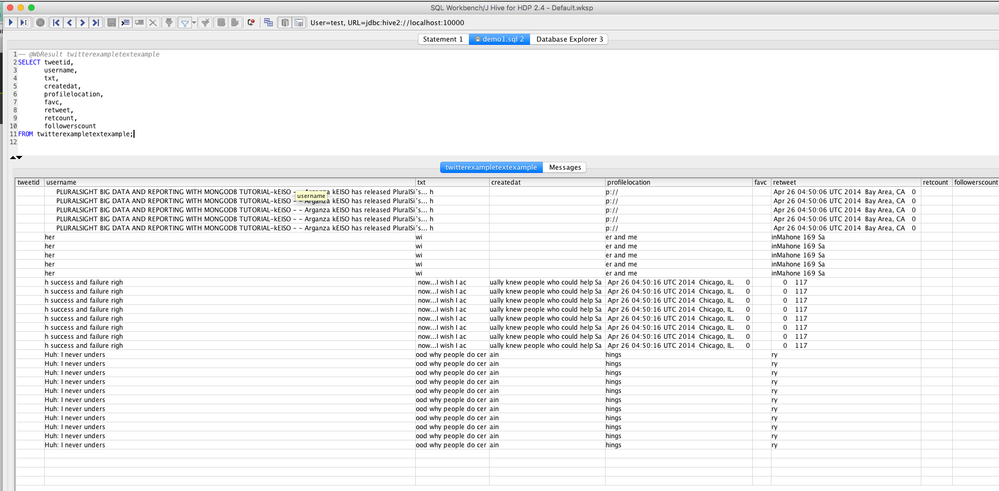
Task: Sort by username column header
Action: tap(229, 182)
